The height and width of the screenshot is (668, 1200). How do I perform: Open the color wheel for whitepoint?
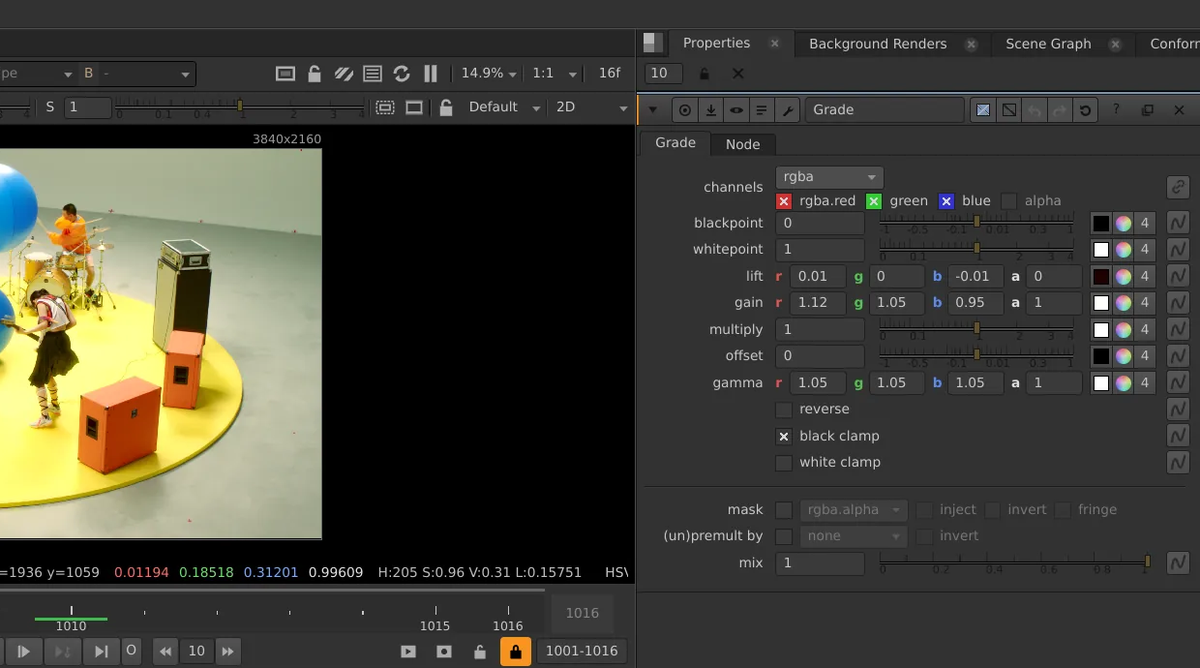click(1124, 249)
